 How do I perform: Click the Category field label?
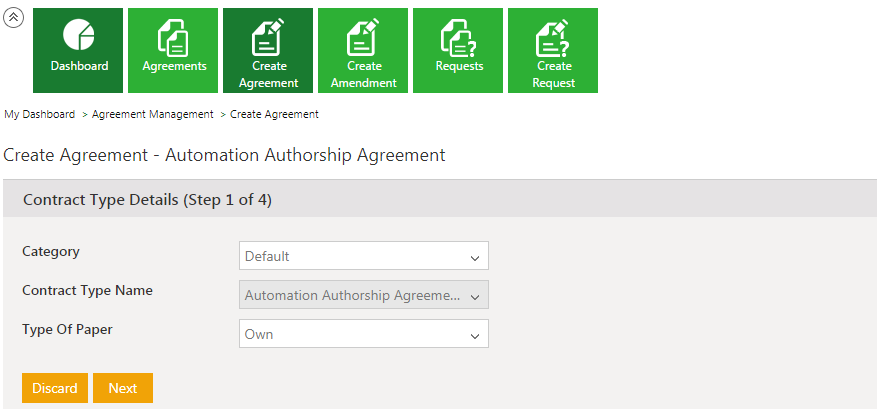coord(51,252)
